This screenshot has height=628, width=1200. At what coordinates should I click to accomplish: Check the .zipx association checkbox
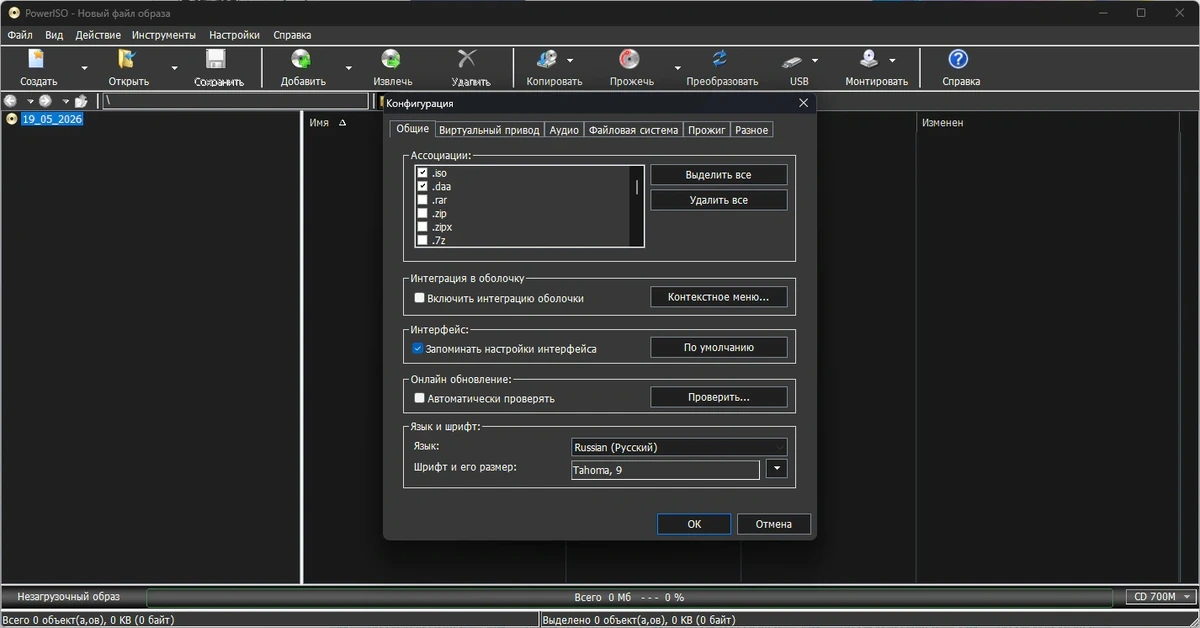pos(422,227)
